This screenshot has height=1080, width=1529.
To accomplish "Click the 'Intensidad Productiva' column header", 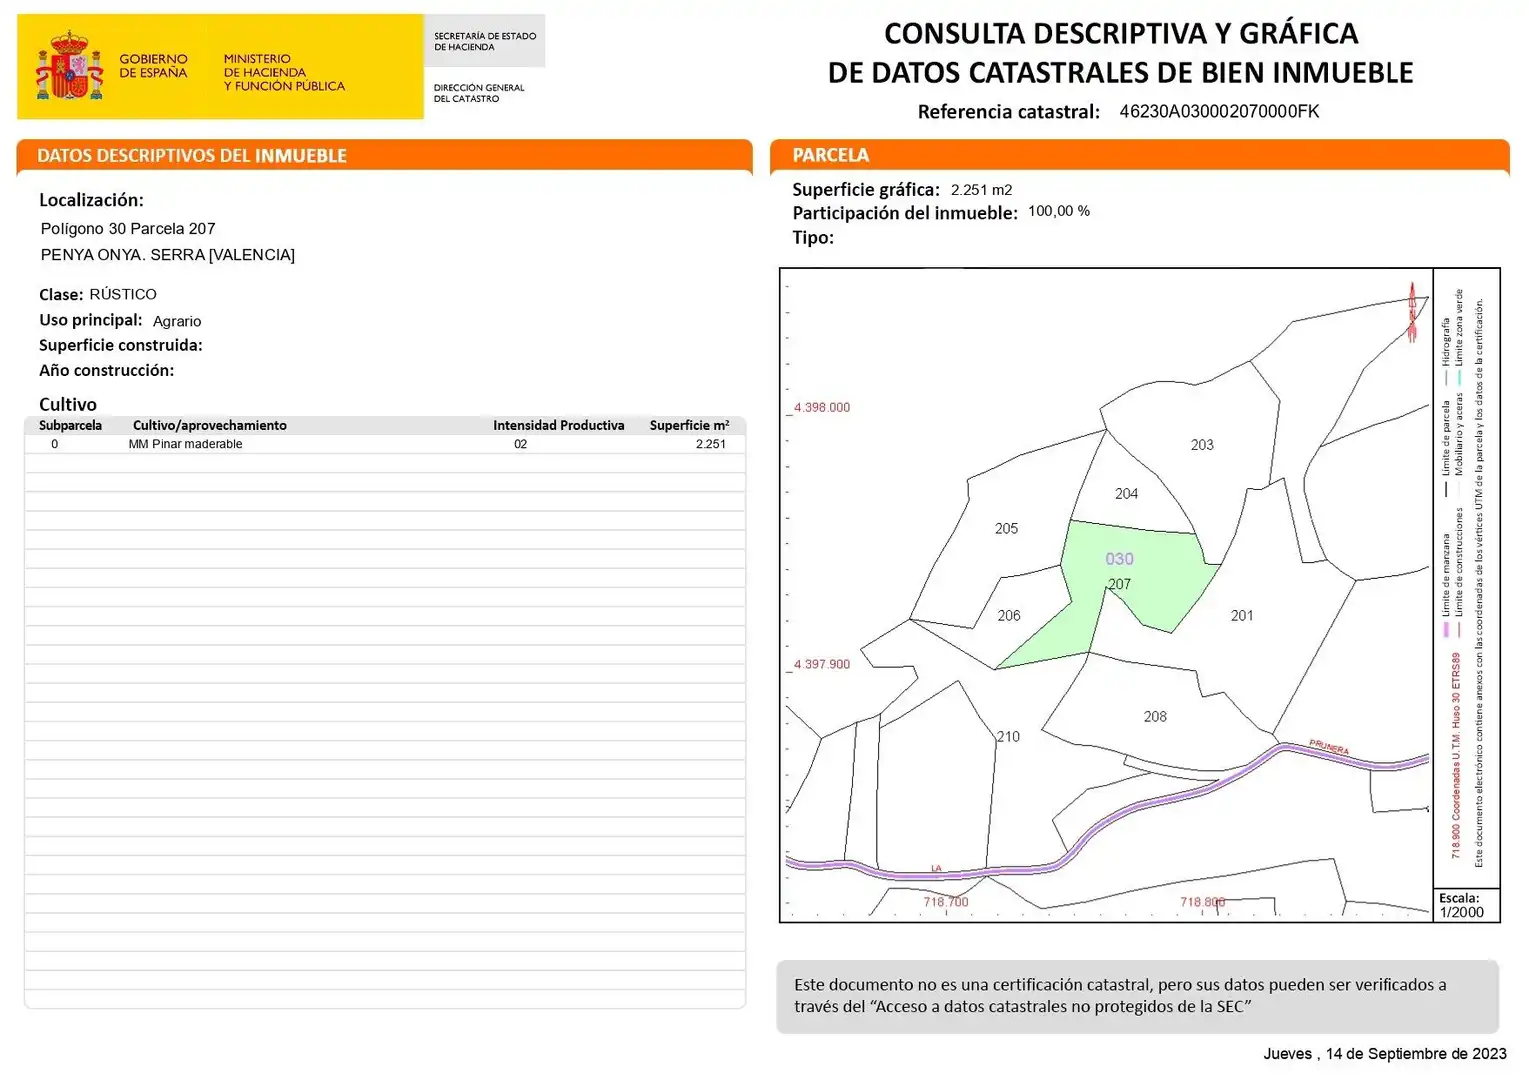I will click(x=558, y=426).
